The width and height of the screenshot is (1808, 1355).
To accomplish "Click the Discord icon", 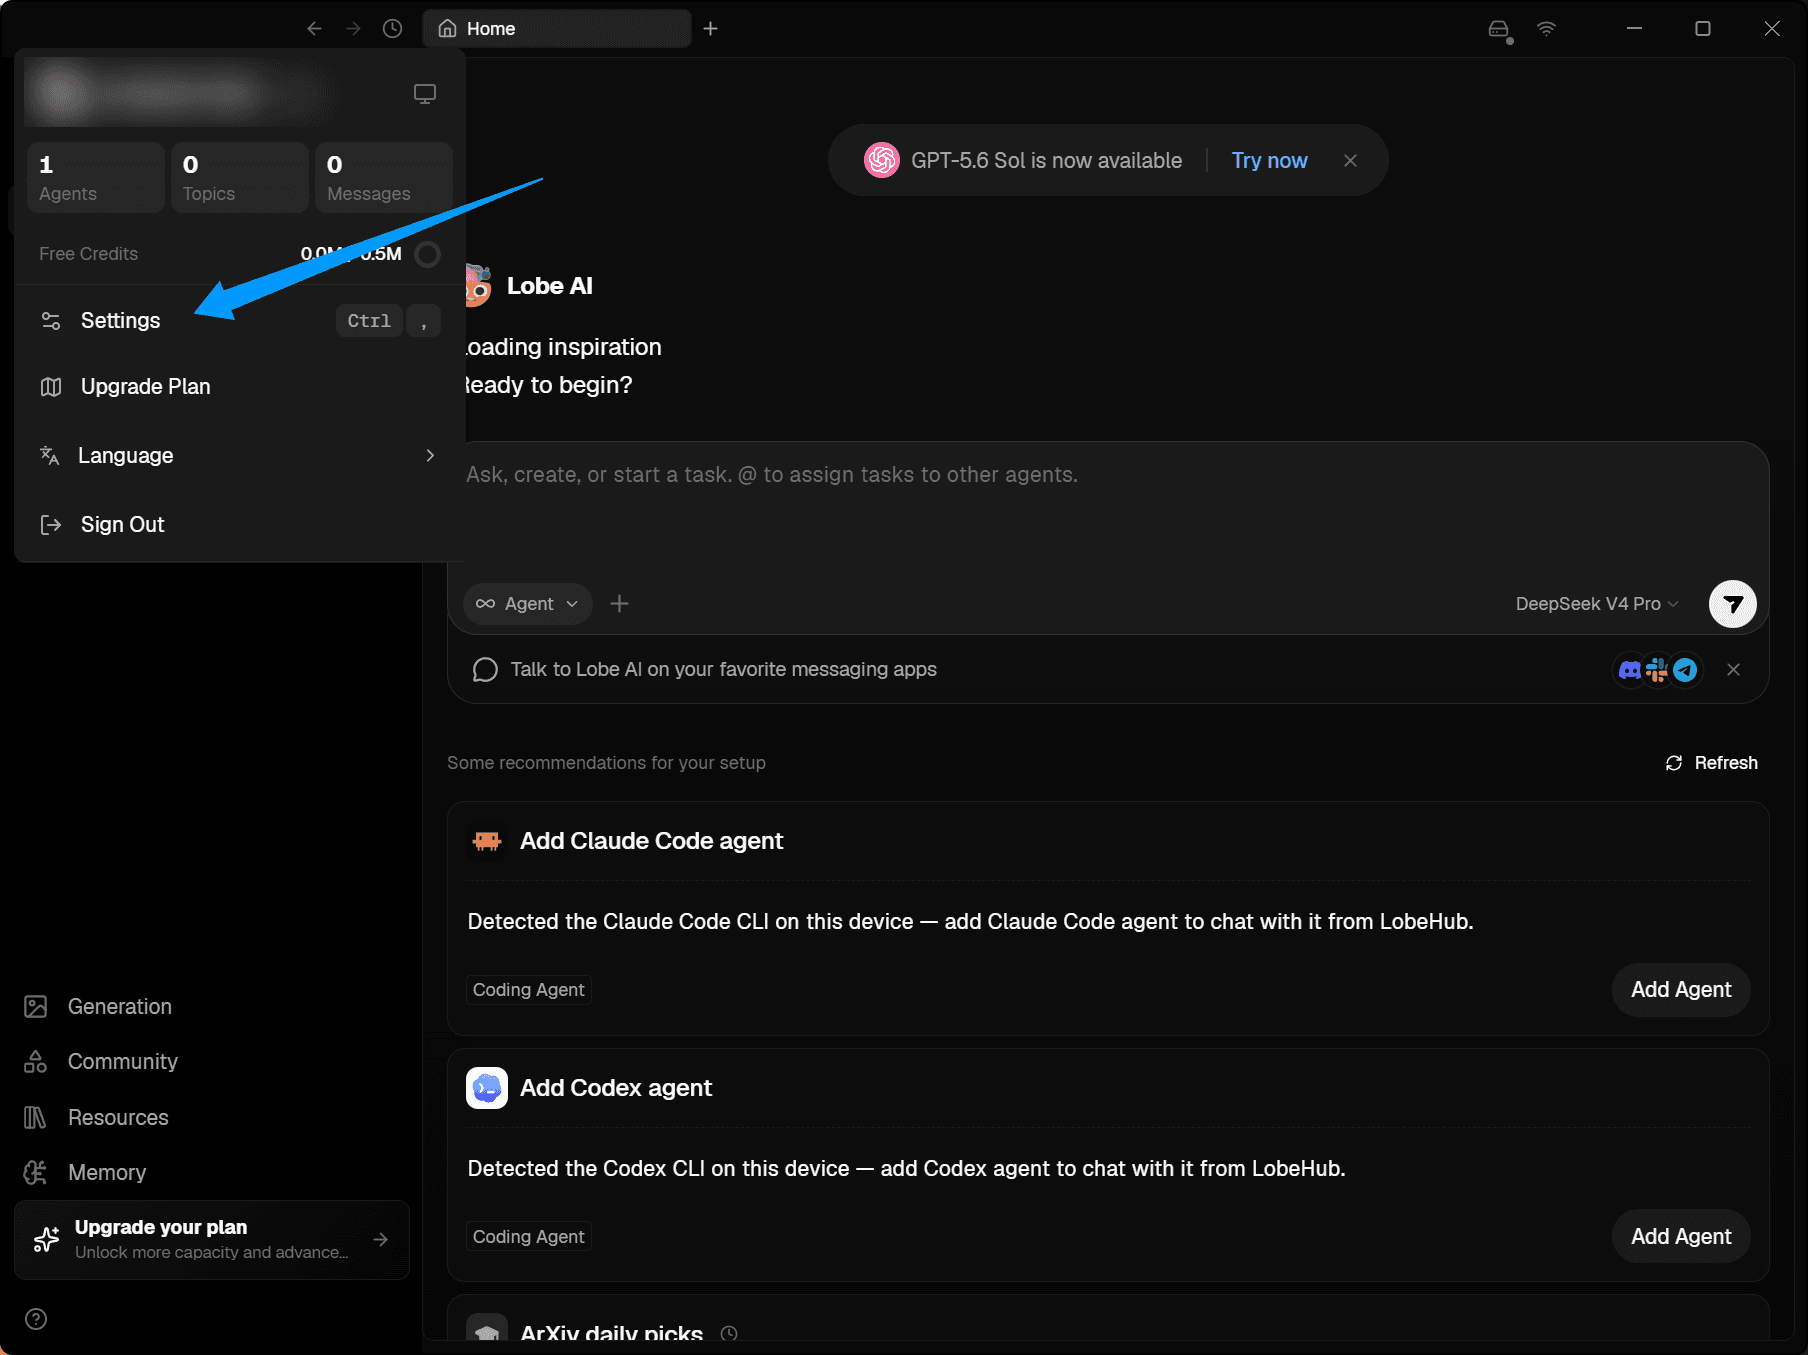I will (x=1630, y=670).
